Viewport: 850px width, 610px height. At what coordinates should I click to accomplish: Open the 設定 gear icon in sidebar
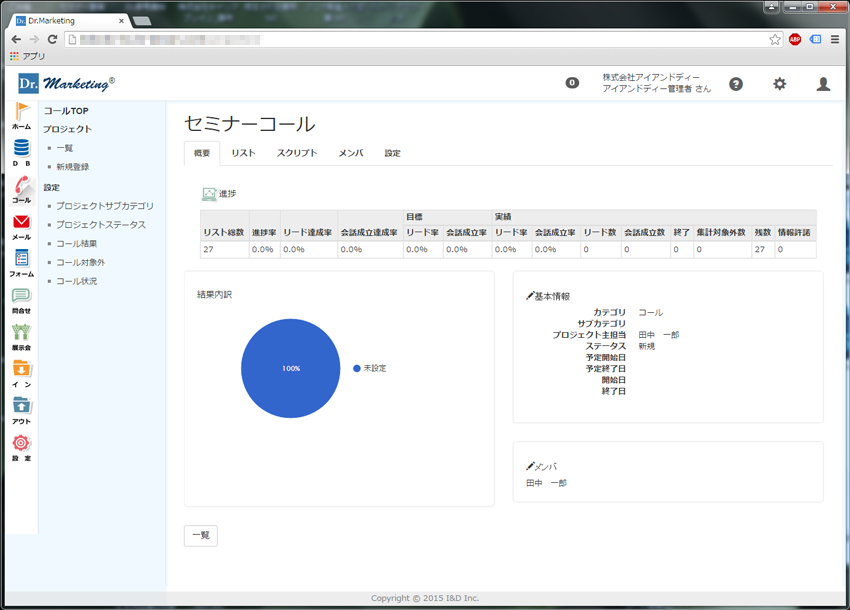point(21,444)
